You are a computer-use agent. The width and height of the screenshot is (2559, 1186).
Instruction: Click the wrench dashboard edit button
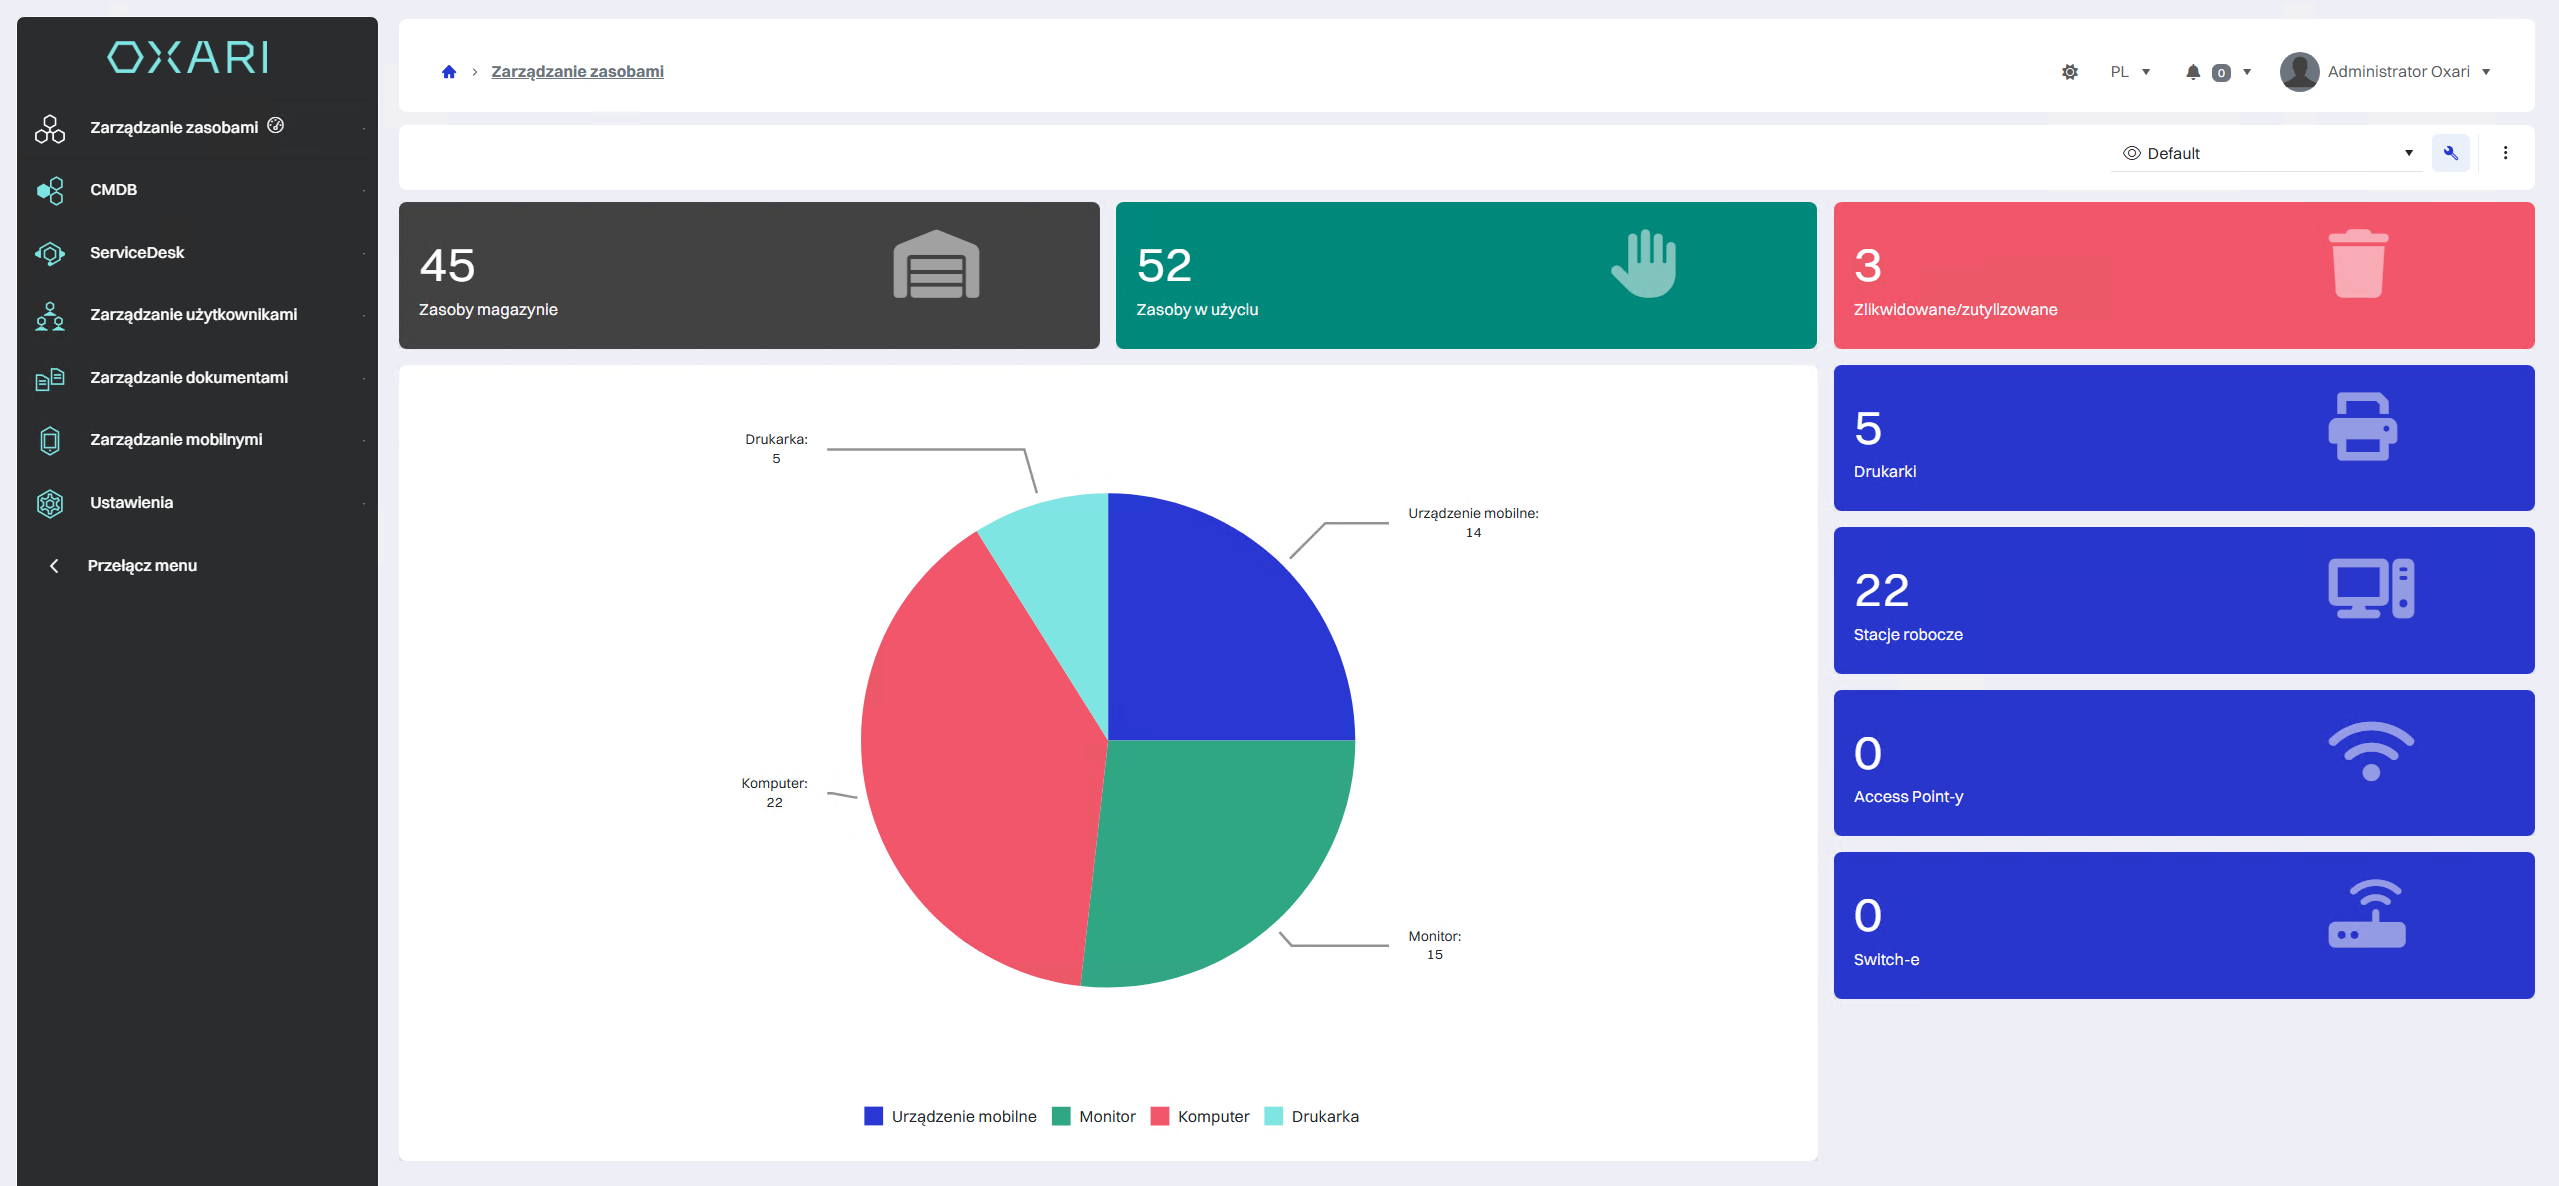pyautogui.click(x=2450, y=153)
